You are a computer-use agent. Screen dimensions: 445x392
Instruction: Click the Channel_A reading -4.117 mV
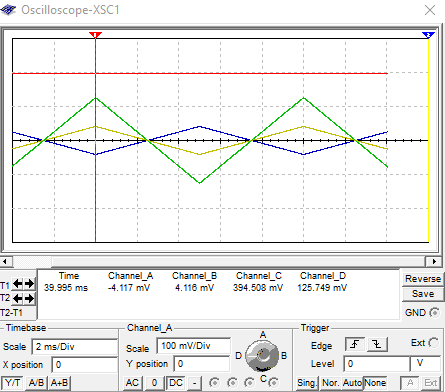(x=129, y=288)
